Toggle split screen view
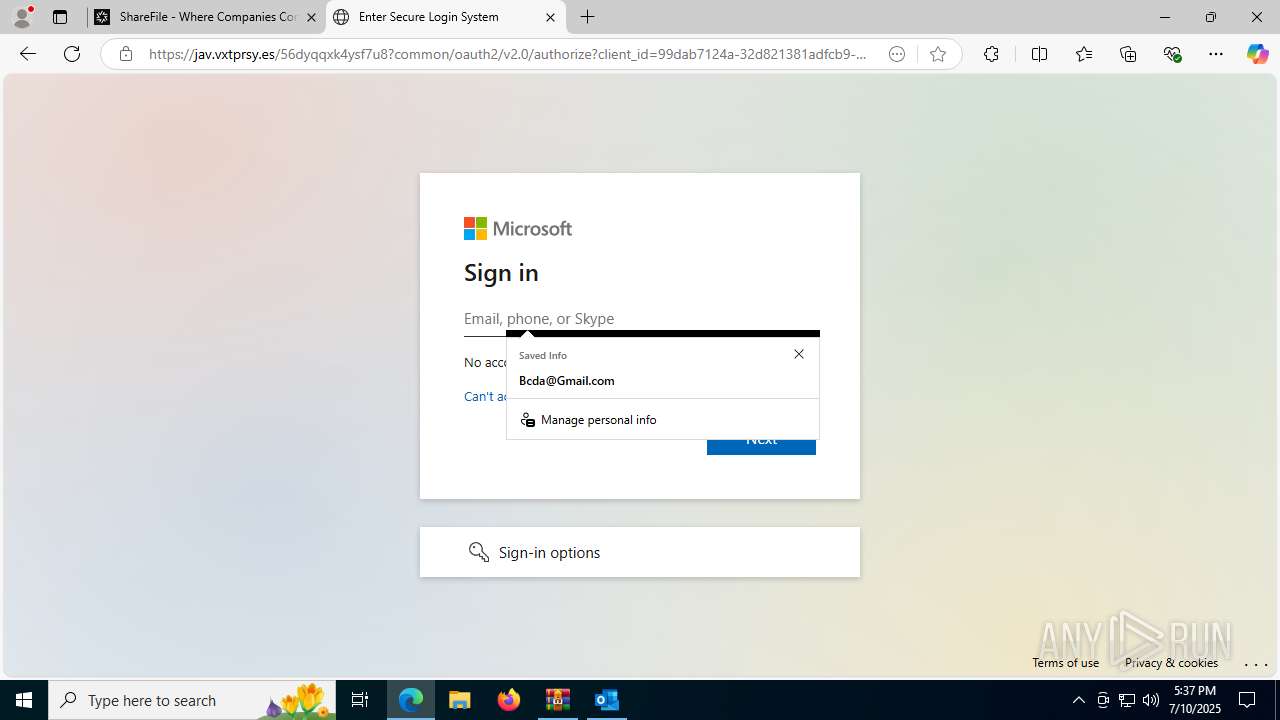 click(1039, 54)
